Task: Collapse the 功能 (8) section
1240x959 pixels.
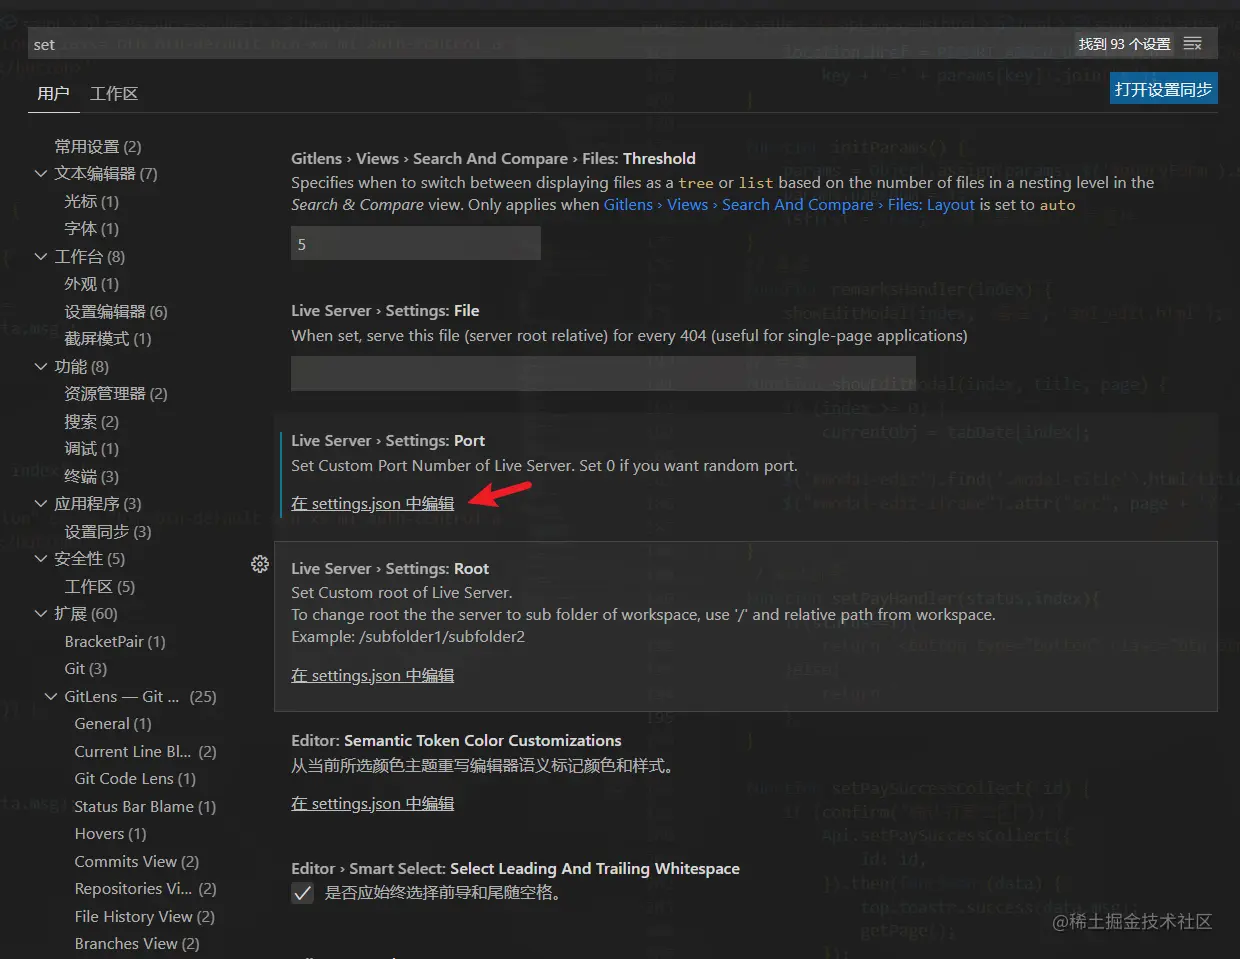Action: tap(41, 366)
